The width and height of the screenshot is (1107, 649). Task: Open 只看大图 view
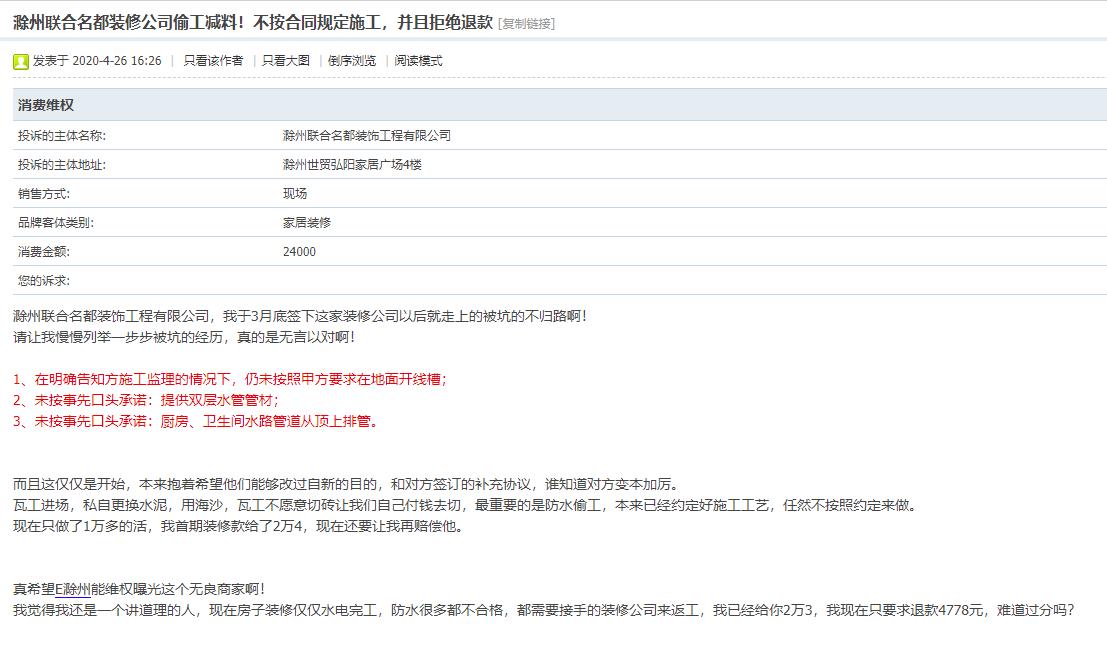[x=286, y=61]
